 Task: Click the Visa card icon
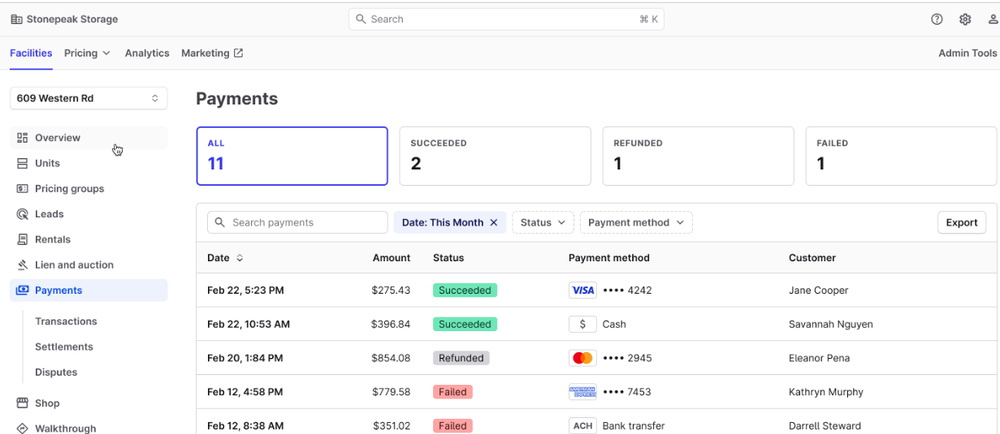tap(582, 290)
